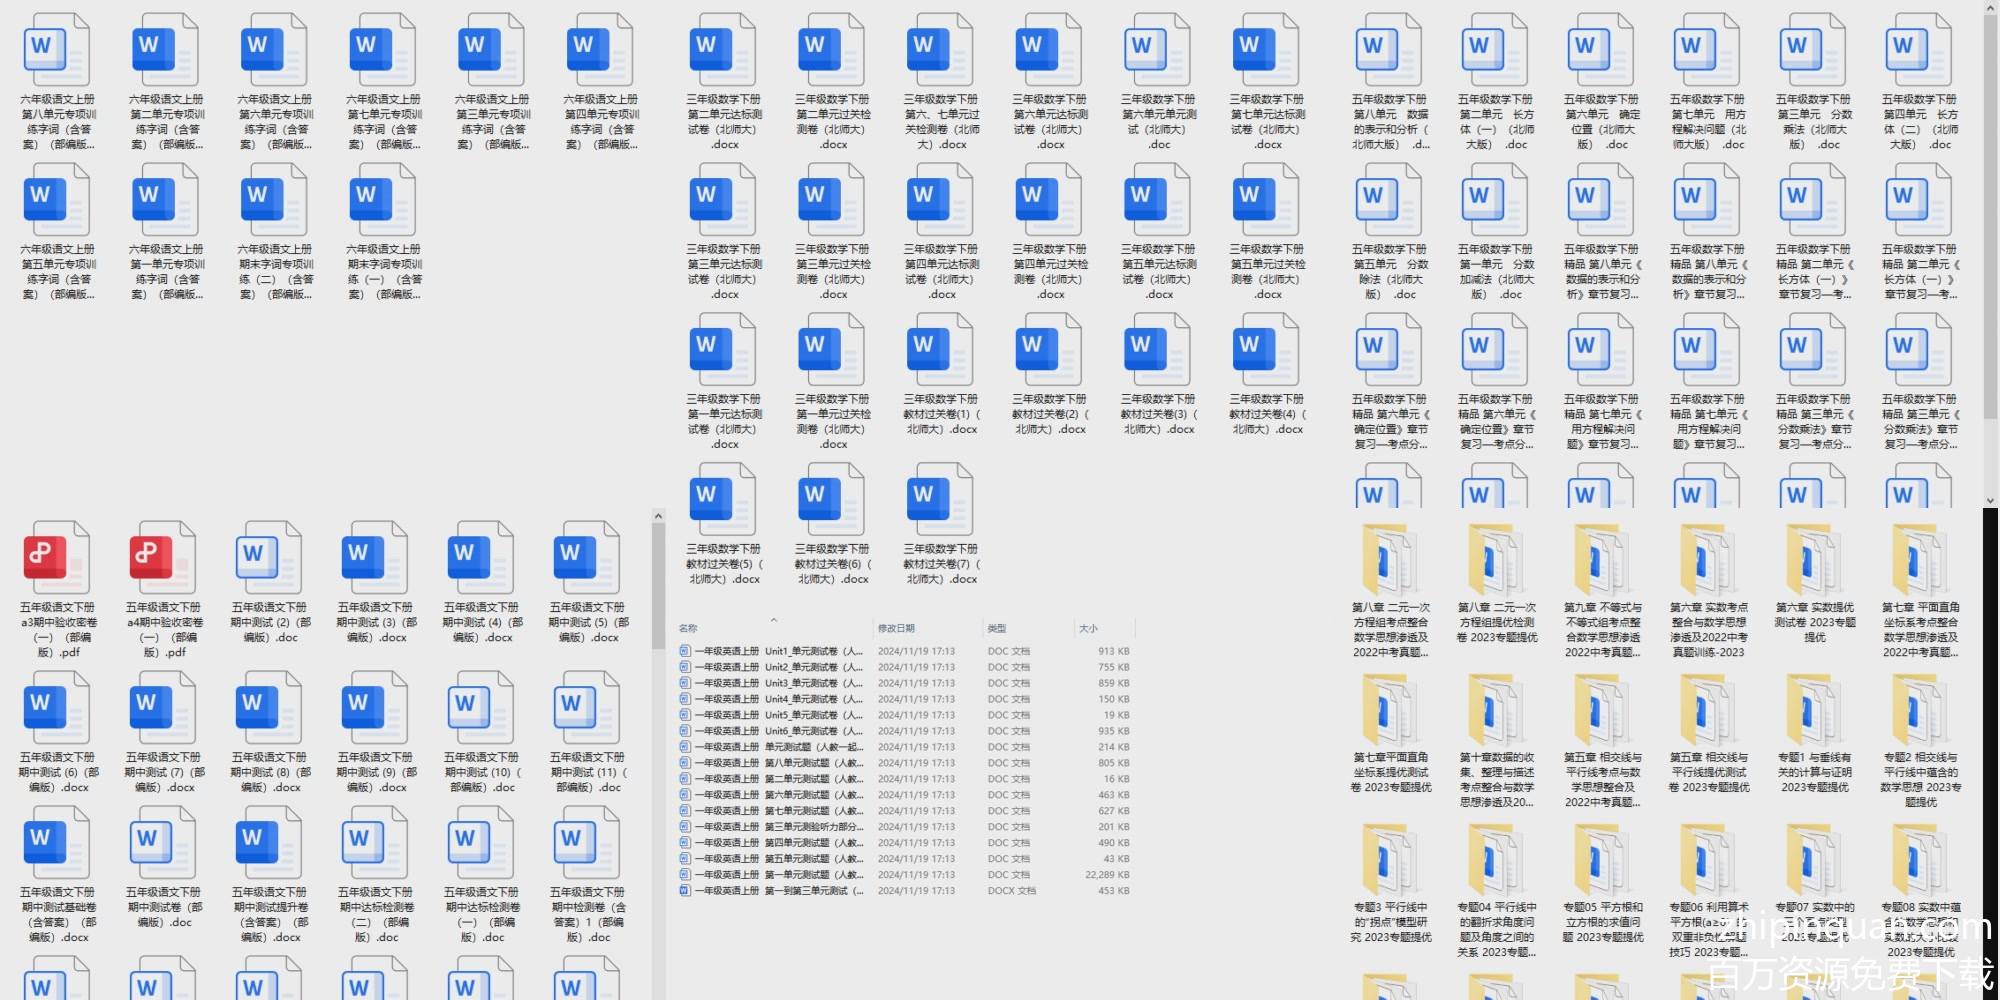The image size is (2000, 1000).
Task: Click up arrow of 五年级语文 pane scrollbar
Action: click(658, 517)
